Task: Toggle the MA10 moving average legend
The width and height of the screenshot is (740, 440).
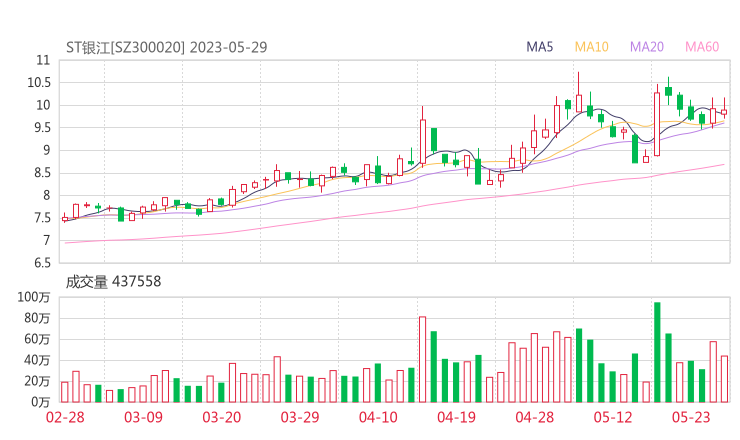Action: click(592, 47)
